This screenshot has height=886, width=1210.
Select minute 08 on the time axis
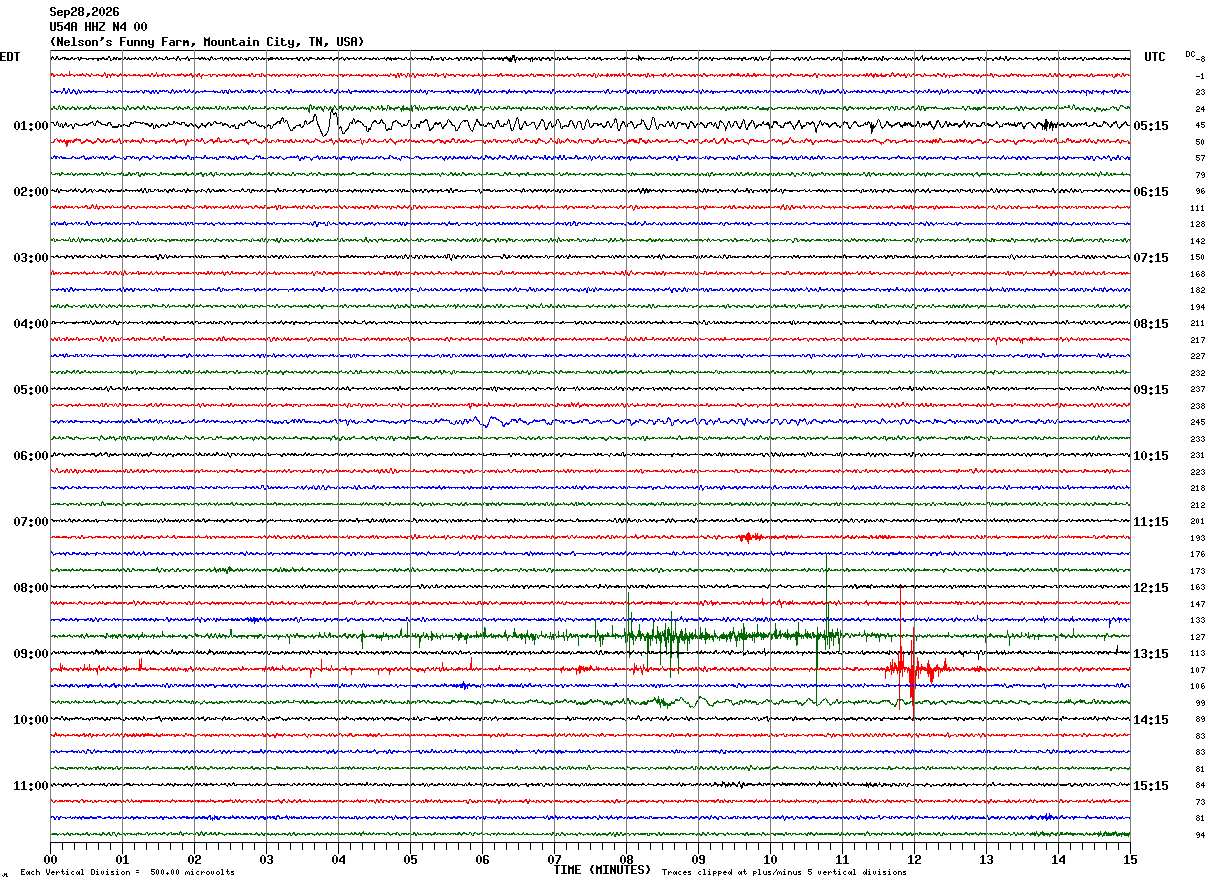tap(626, 859)
